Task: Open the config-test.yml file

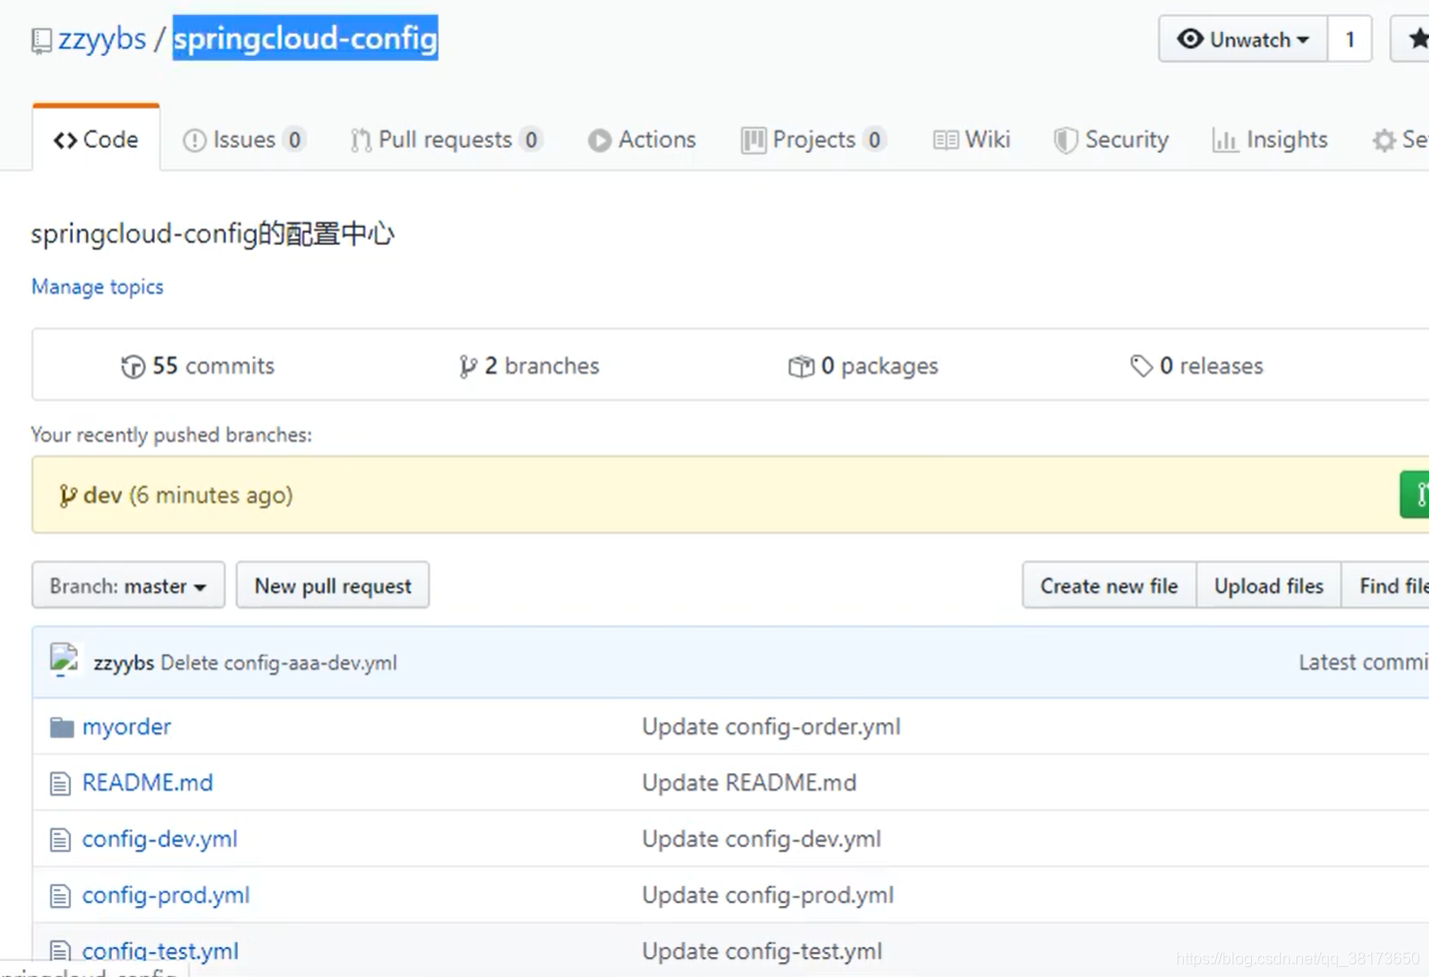Action: (x=160, y=950)
